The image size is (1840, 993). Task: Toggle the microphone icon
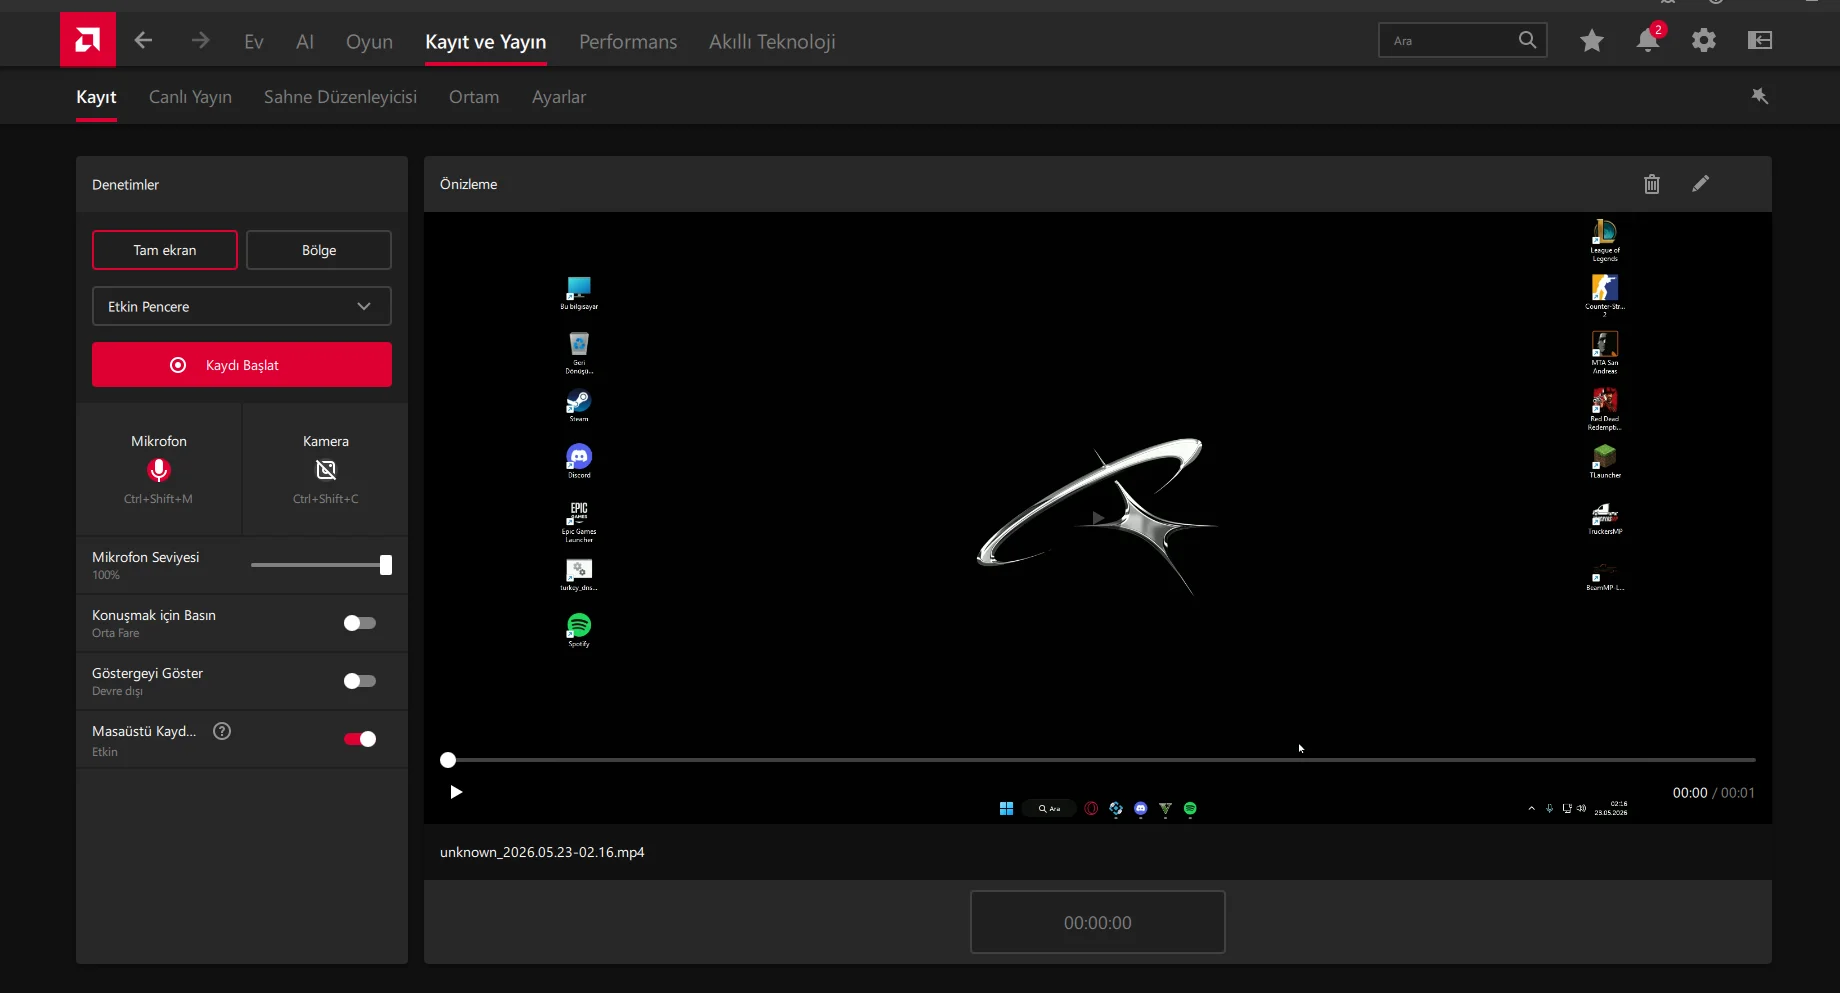tap(159, 470)
